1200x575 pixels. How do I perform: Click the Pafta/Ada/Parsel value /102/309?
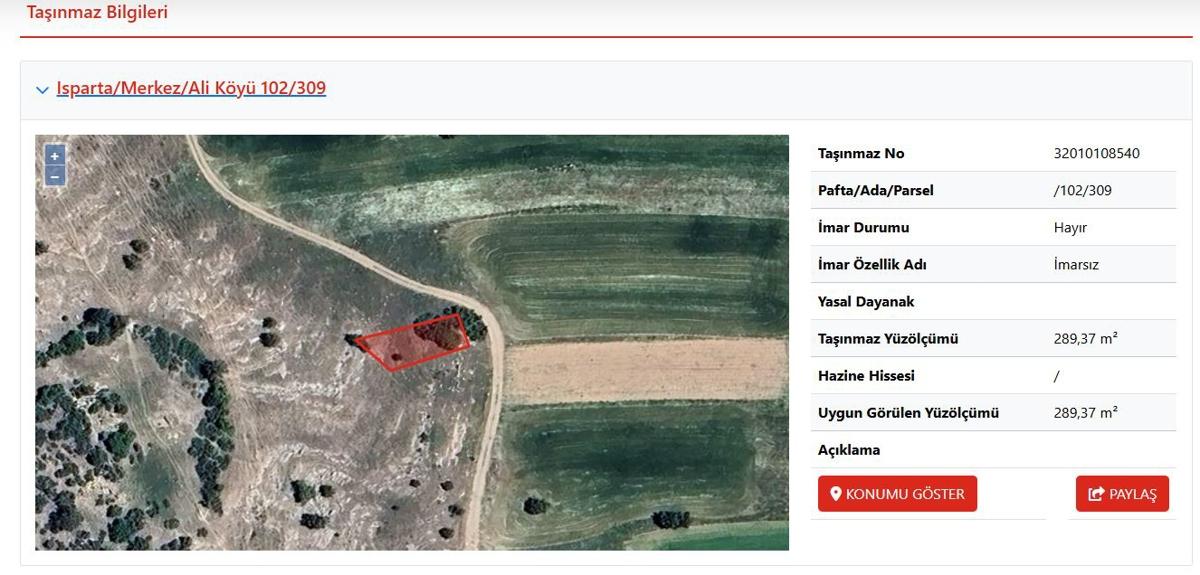[1082, 190]
